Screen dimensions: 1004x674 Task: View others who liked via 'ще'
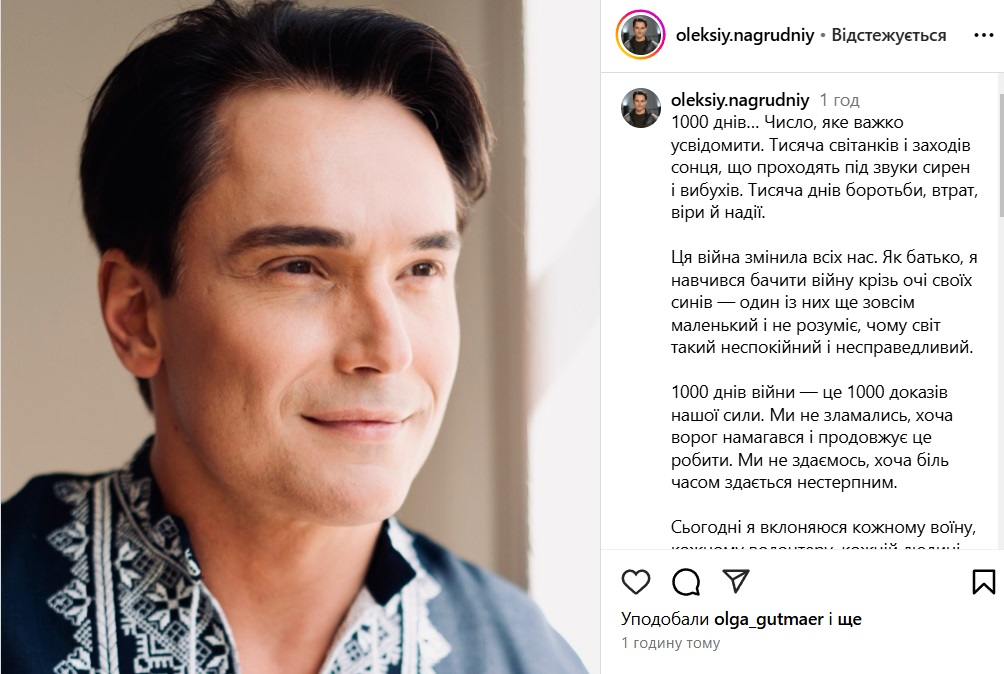(850, 619)
